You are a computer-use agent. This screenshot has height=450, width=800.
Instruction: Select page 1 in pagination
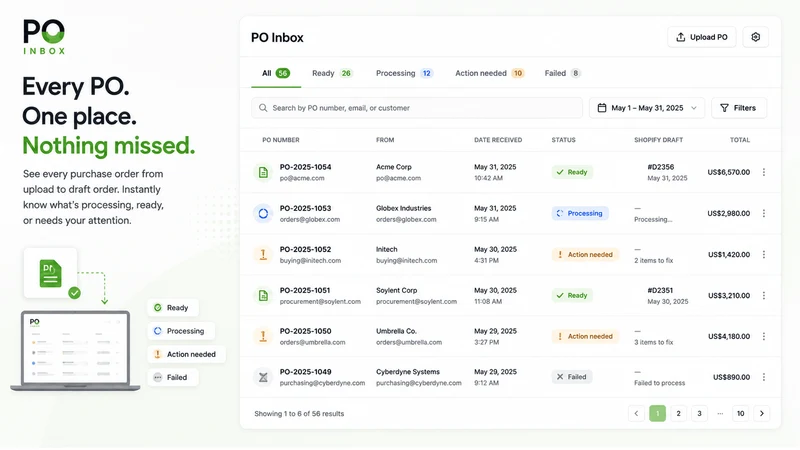(x=658, y=414)
